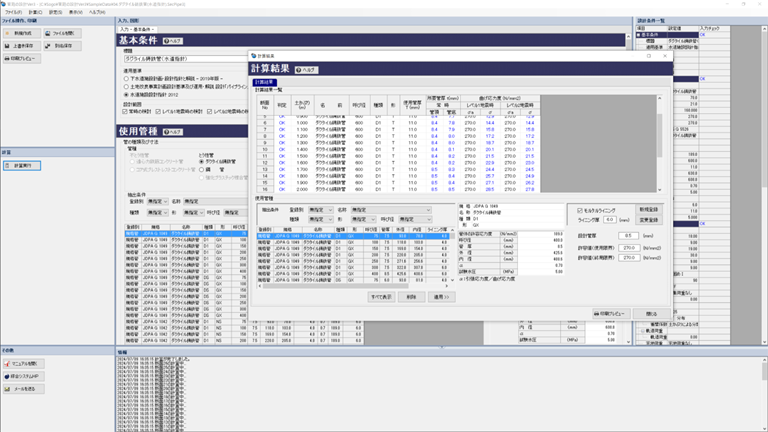Open the 呼び径 dropdown in the dialog

(415, 219)
